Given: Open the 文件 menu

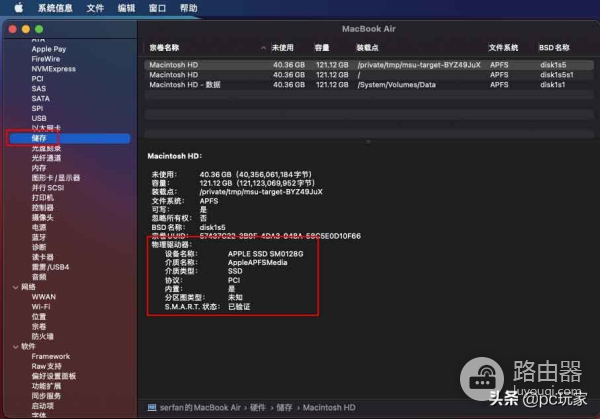Looking at the screenshot, I should [x=95, y=8].
